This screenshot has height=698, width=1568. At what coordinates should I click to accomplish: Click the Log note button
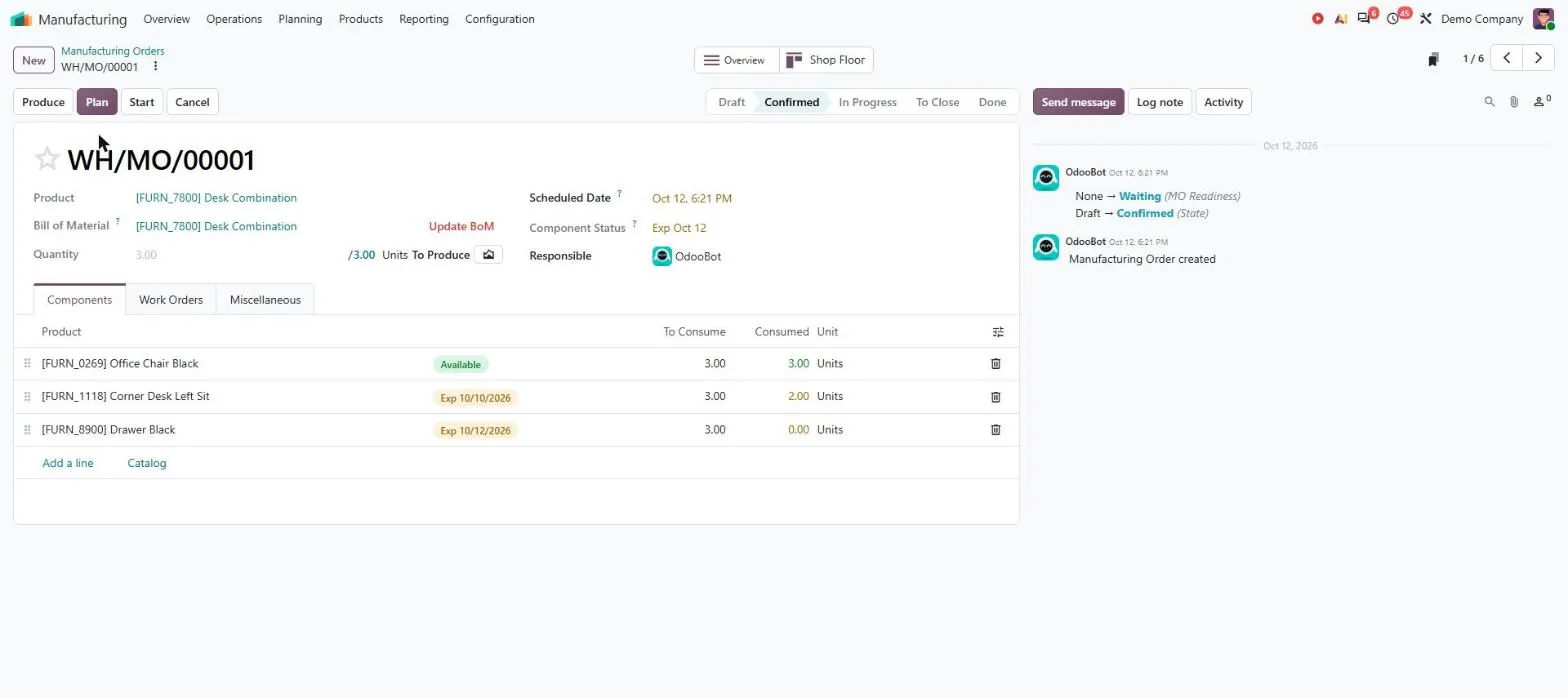tap(1160, 102)
